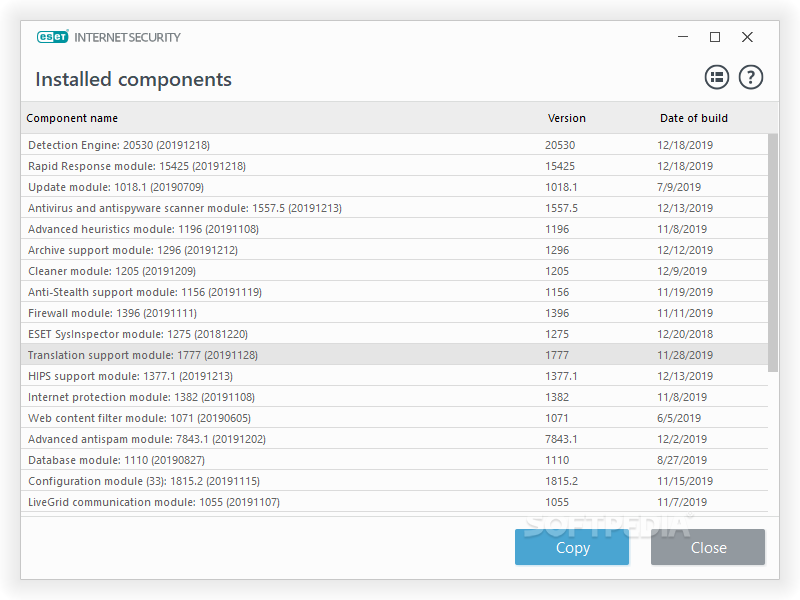This screenshot has width=800, height=600.
Task: Select Archive support module: 1296 row
Action: 394,250
